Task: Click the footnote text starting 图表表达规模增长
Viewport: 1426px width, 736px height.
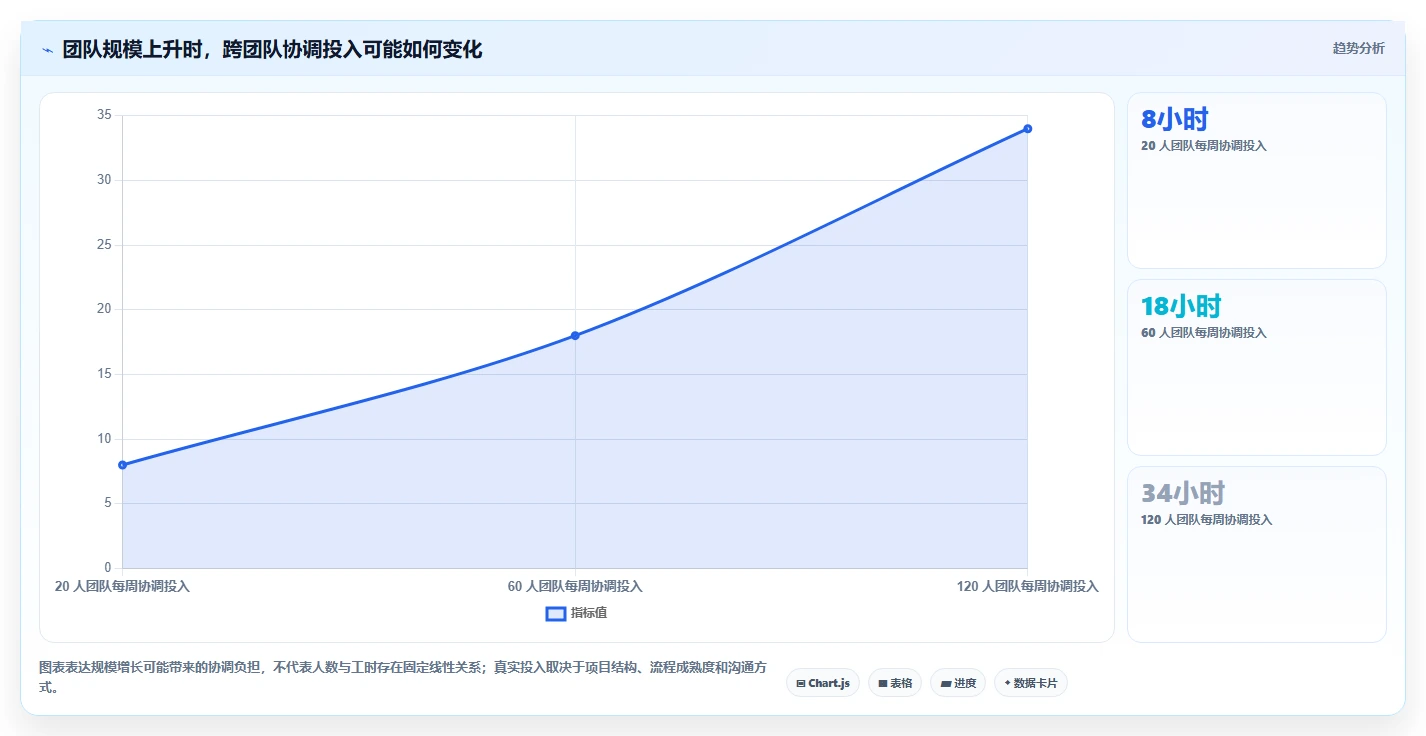Action: click(403, 677)
